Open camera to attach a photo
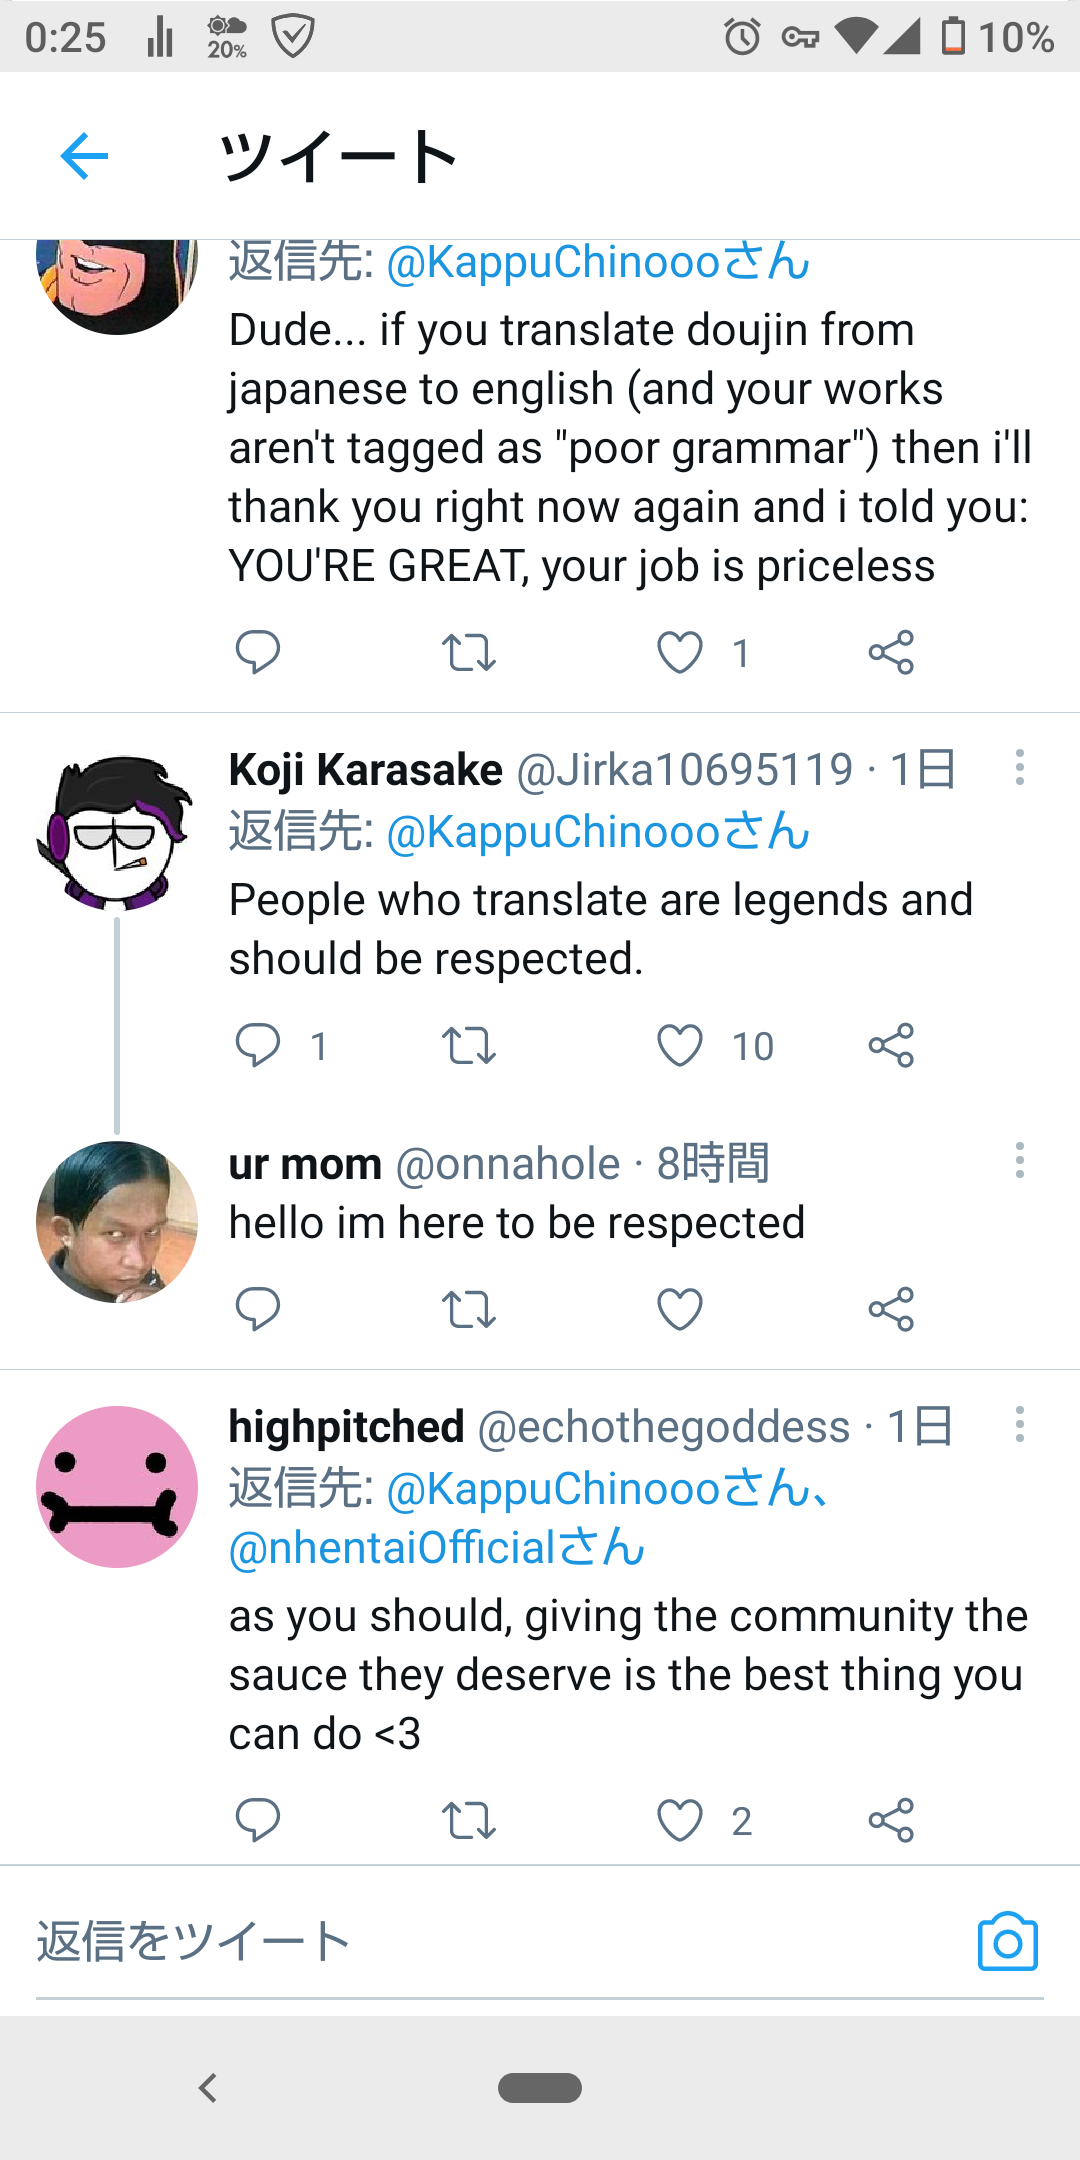 [x=1007, y=1942]
